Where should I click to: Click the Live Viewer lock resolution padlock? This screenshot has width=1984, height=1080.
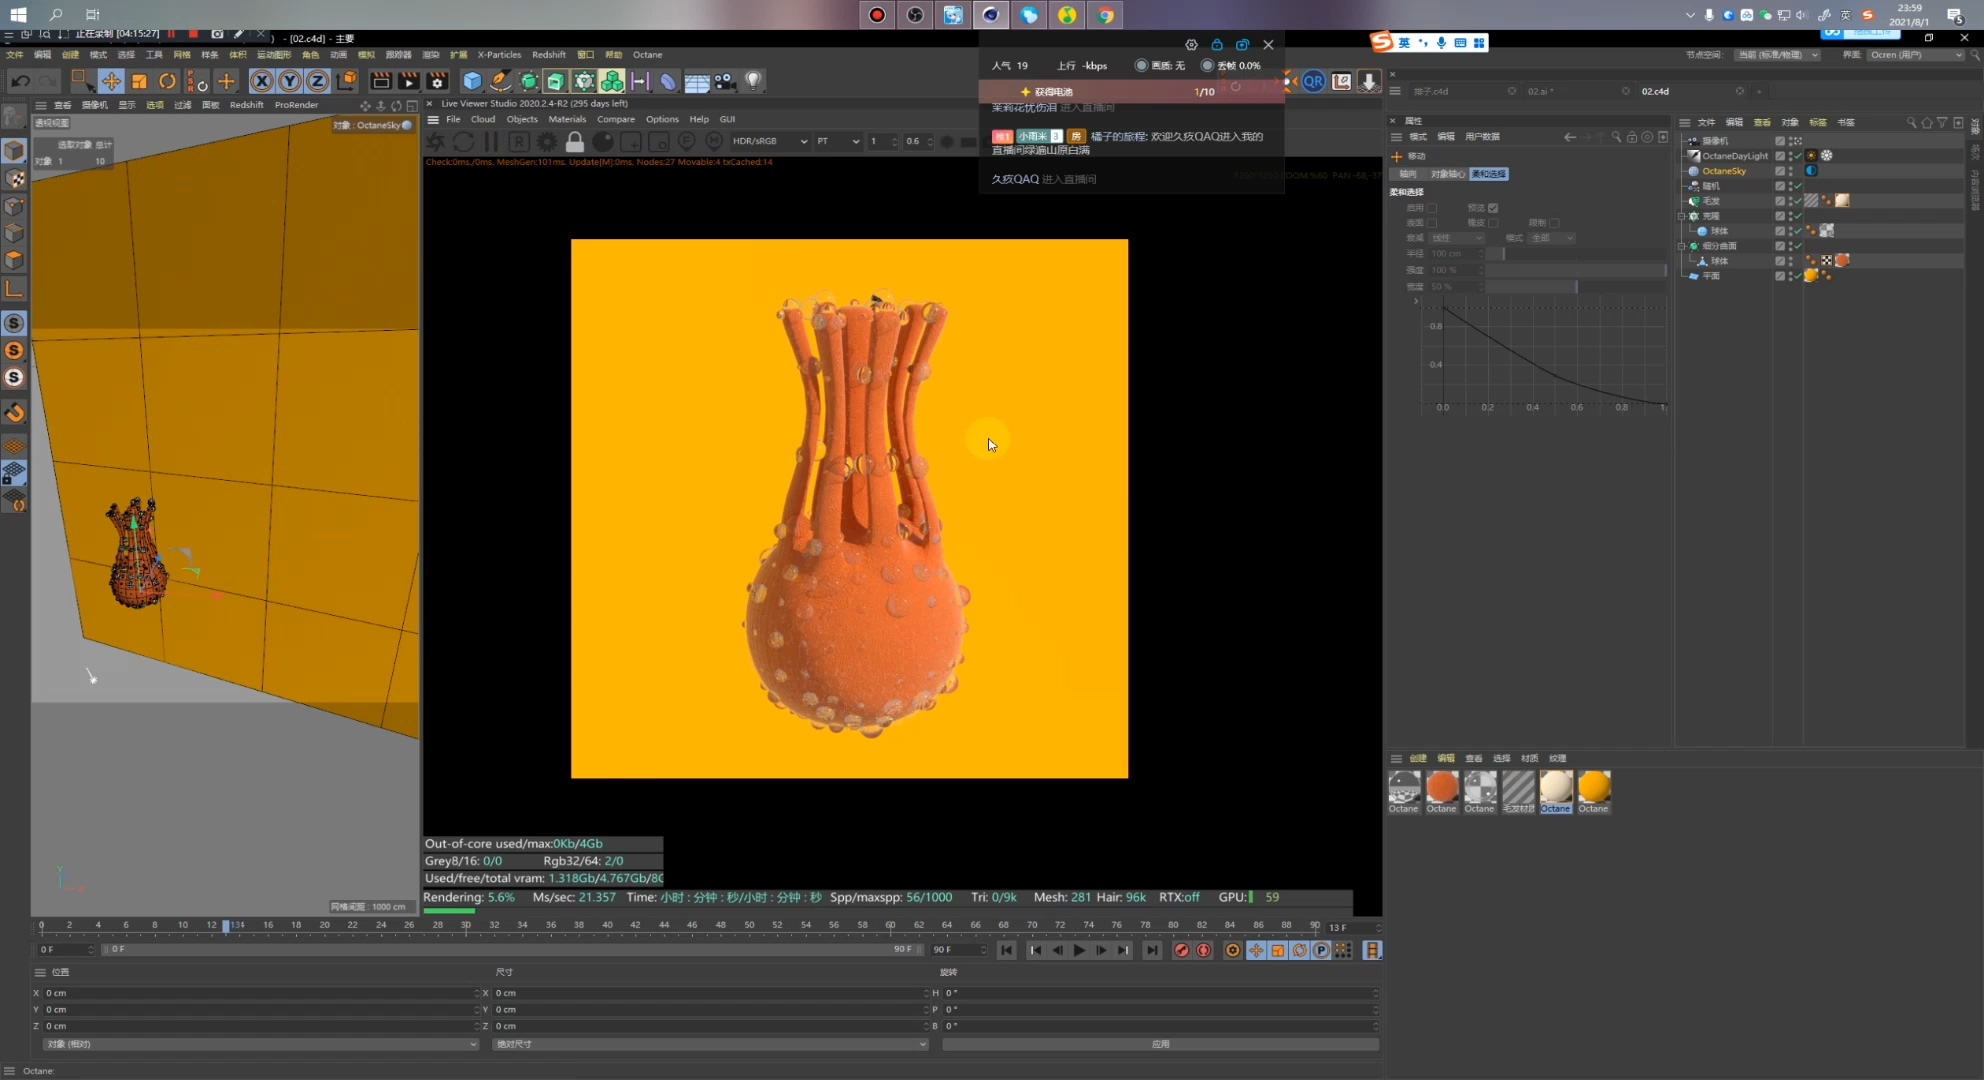coord(575,142)
